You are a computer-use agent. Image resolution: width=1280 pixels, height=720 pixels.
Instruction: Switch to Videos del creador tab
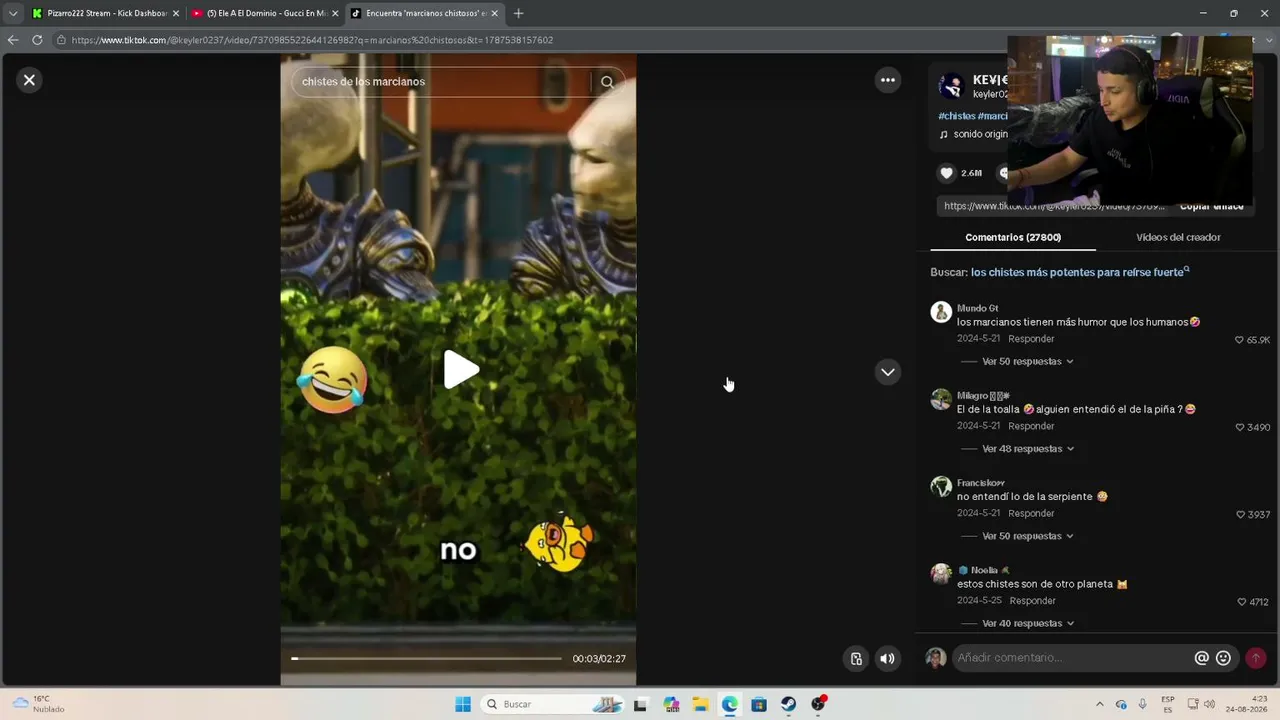[x=1178, y=237]
